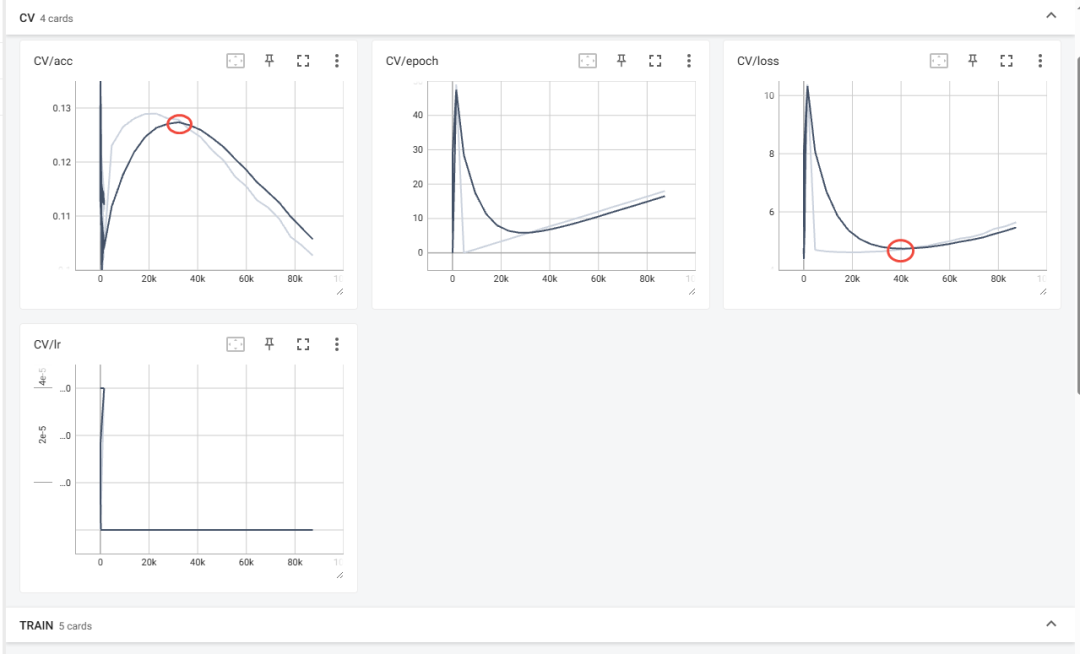
Task: Fit CV/loss chart domain to data
Action: coord(938,61)
